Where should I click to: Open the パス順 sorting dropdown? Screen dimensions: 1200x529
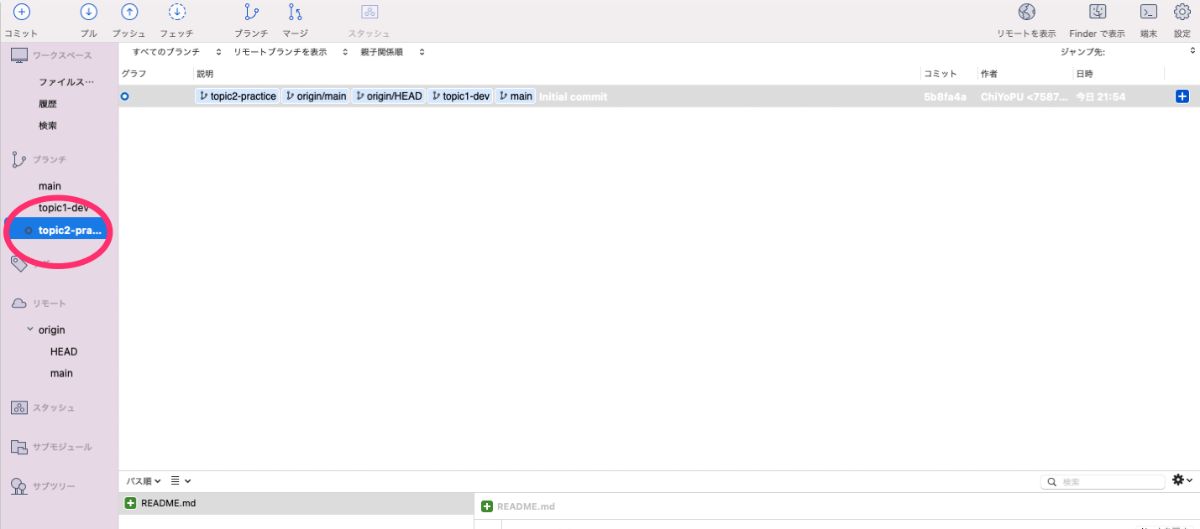click(143, 481)
